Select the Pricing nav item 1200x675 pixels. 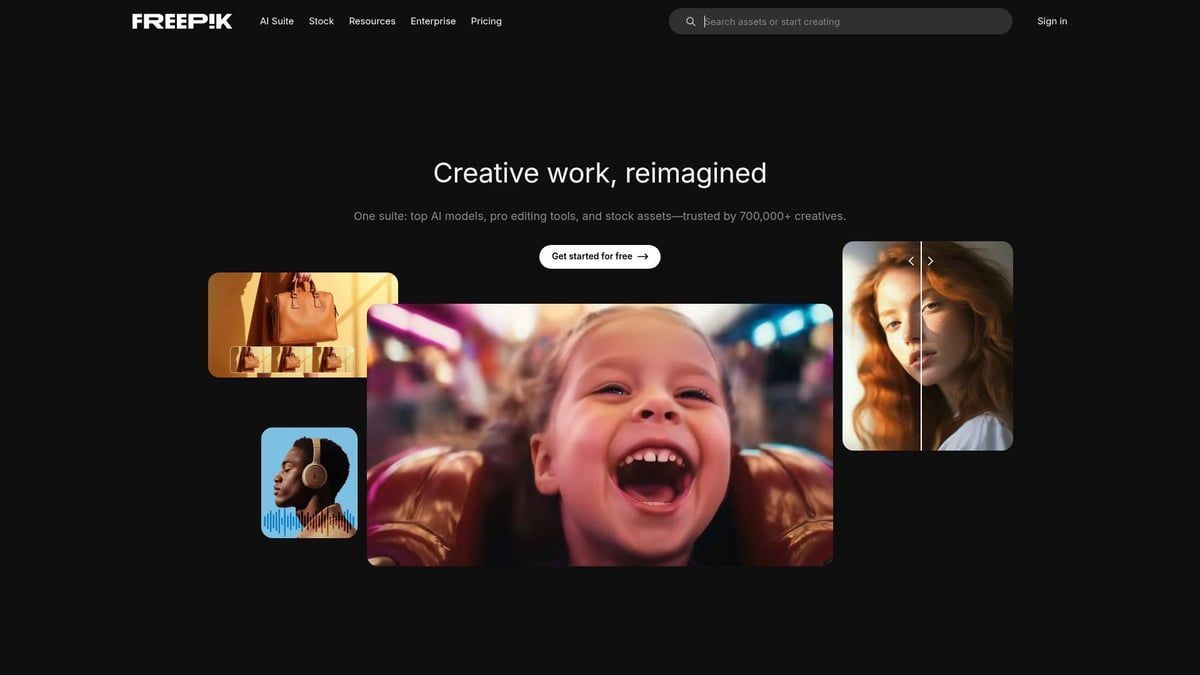tap(486, 21)
